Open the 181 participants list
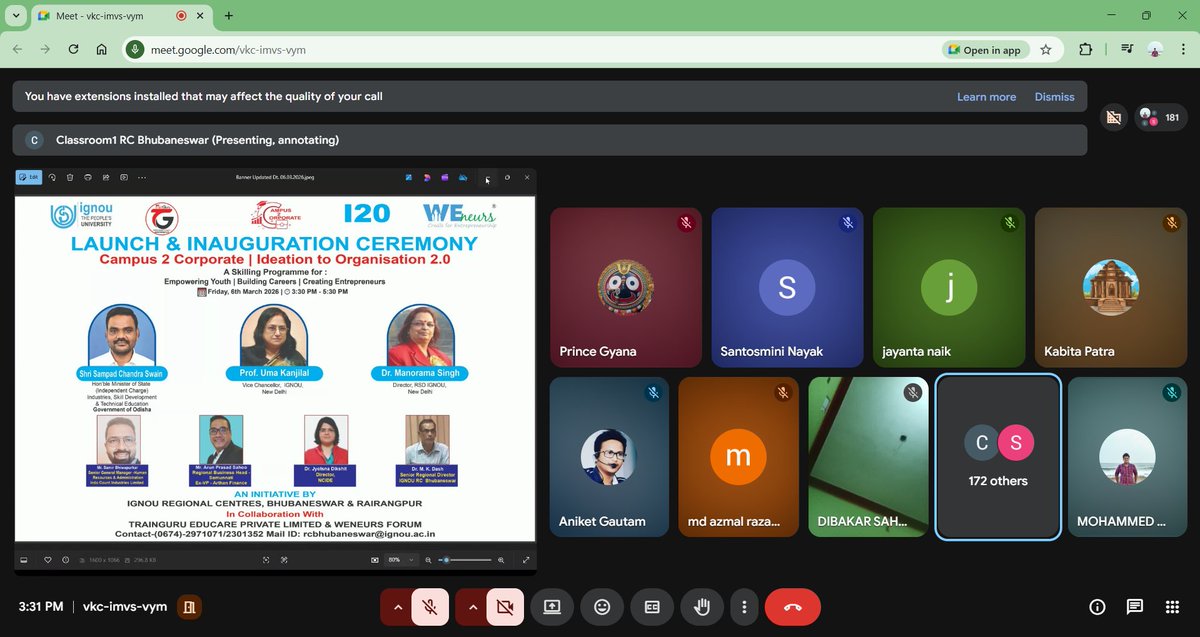Image resolution: width=1200 pixels, height=637 pixels. click(1160, 117)
